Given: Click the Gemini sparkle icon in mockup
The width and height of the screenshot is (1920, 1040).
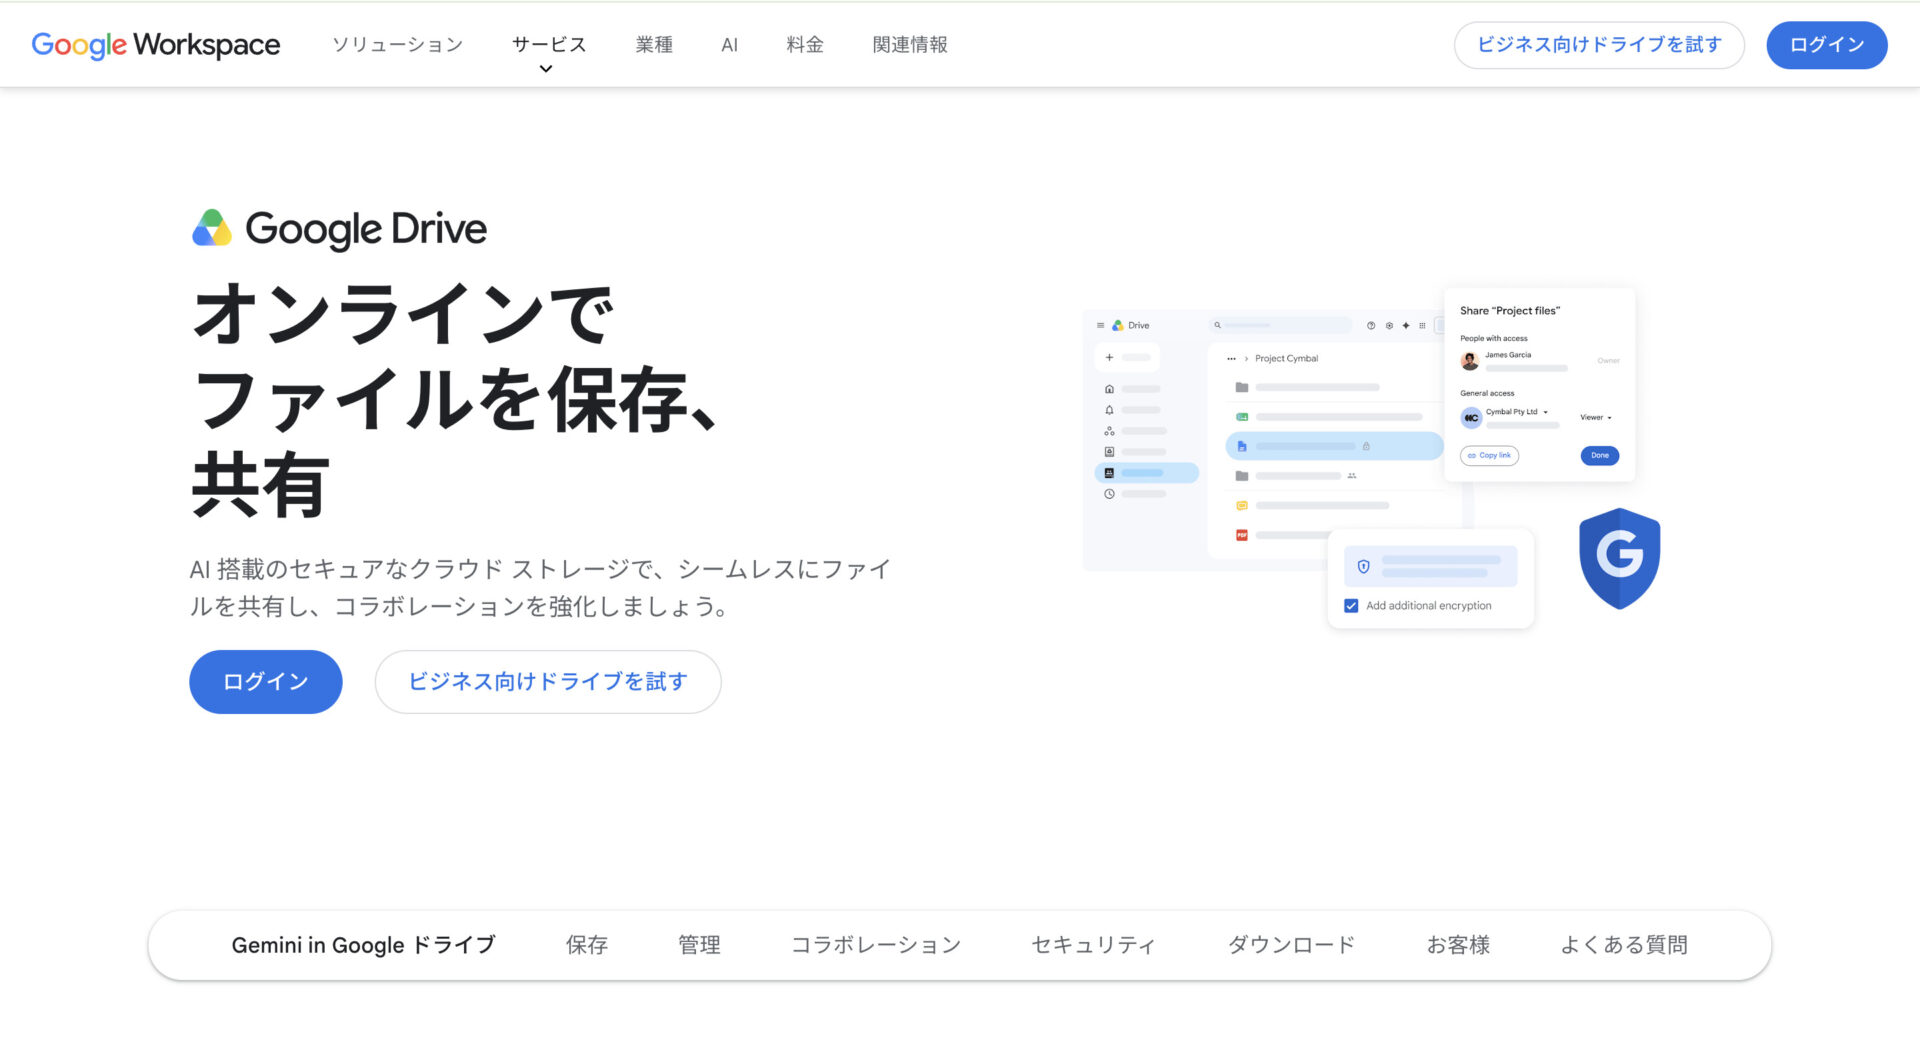Looking at the screenshot, I should pyautogui.click(x=1406, y=325).
